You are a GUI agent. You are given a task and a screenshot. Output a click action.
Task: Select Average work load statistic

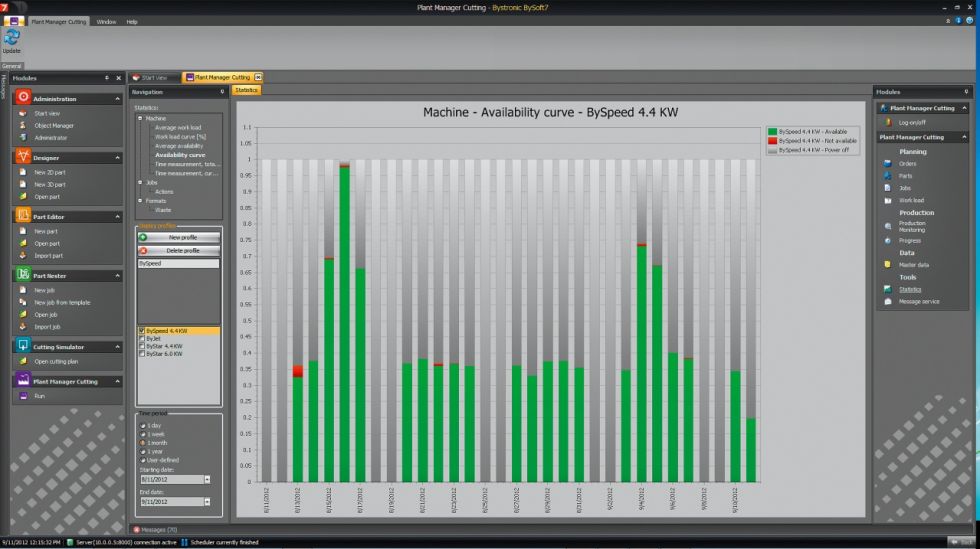[x=178, y=128]
